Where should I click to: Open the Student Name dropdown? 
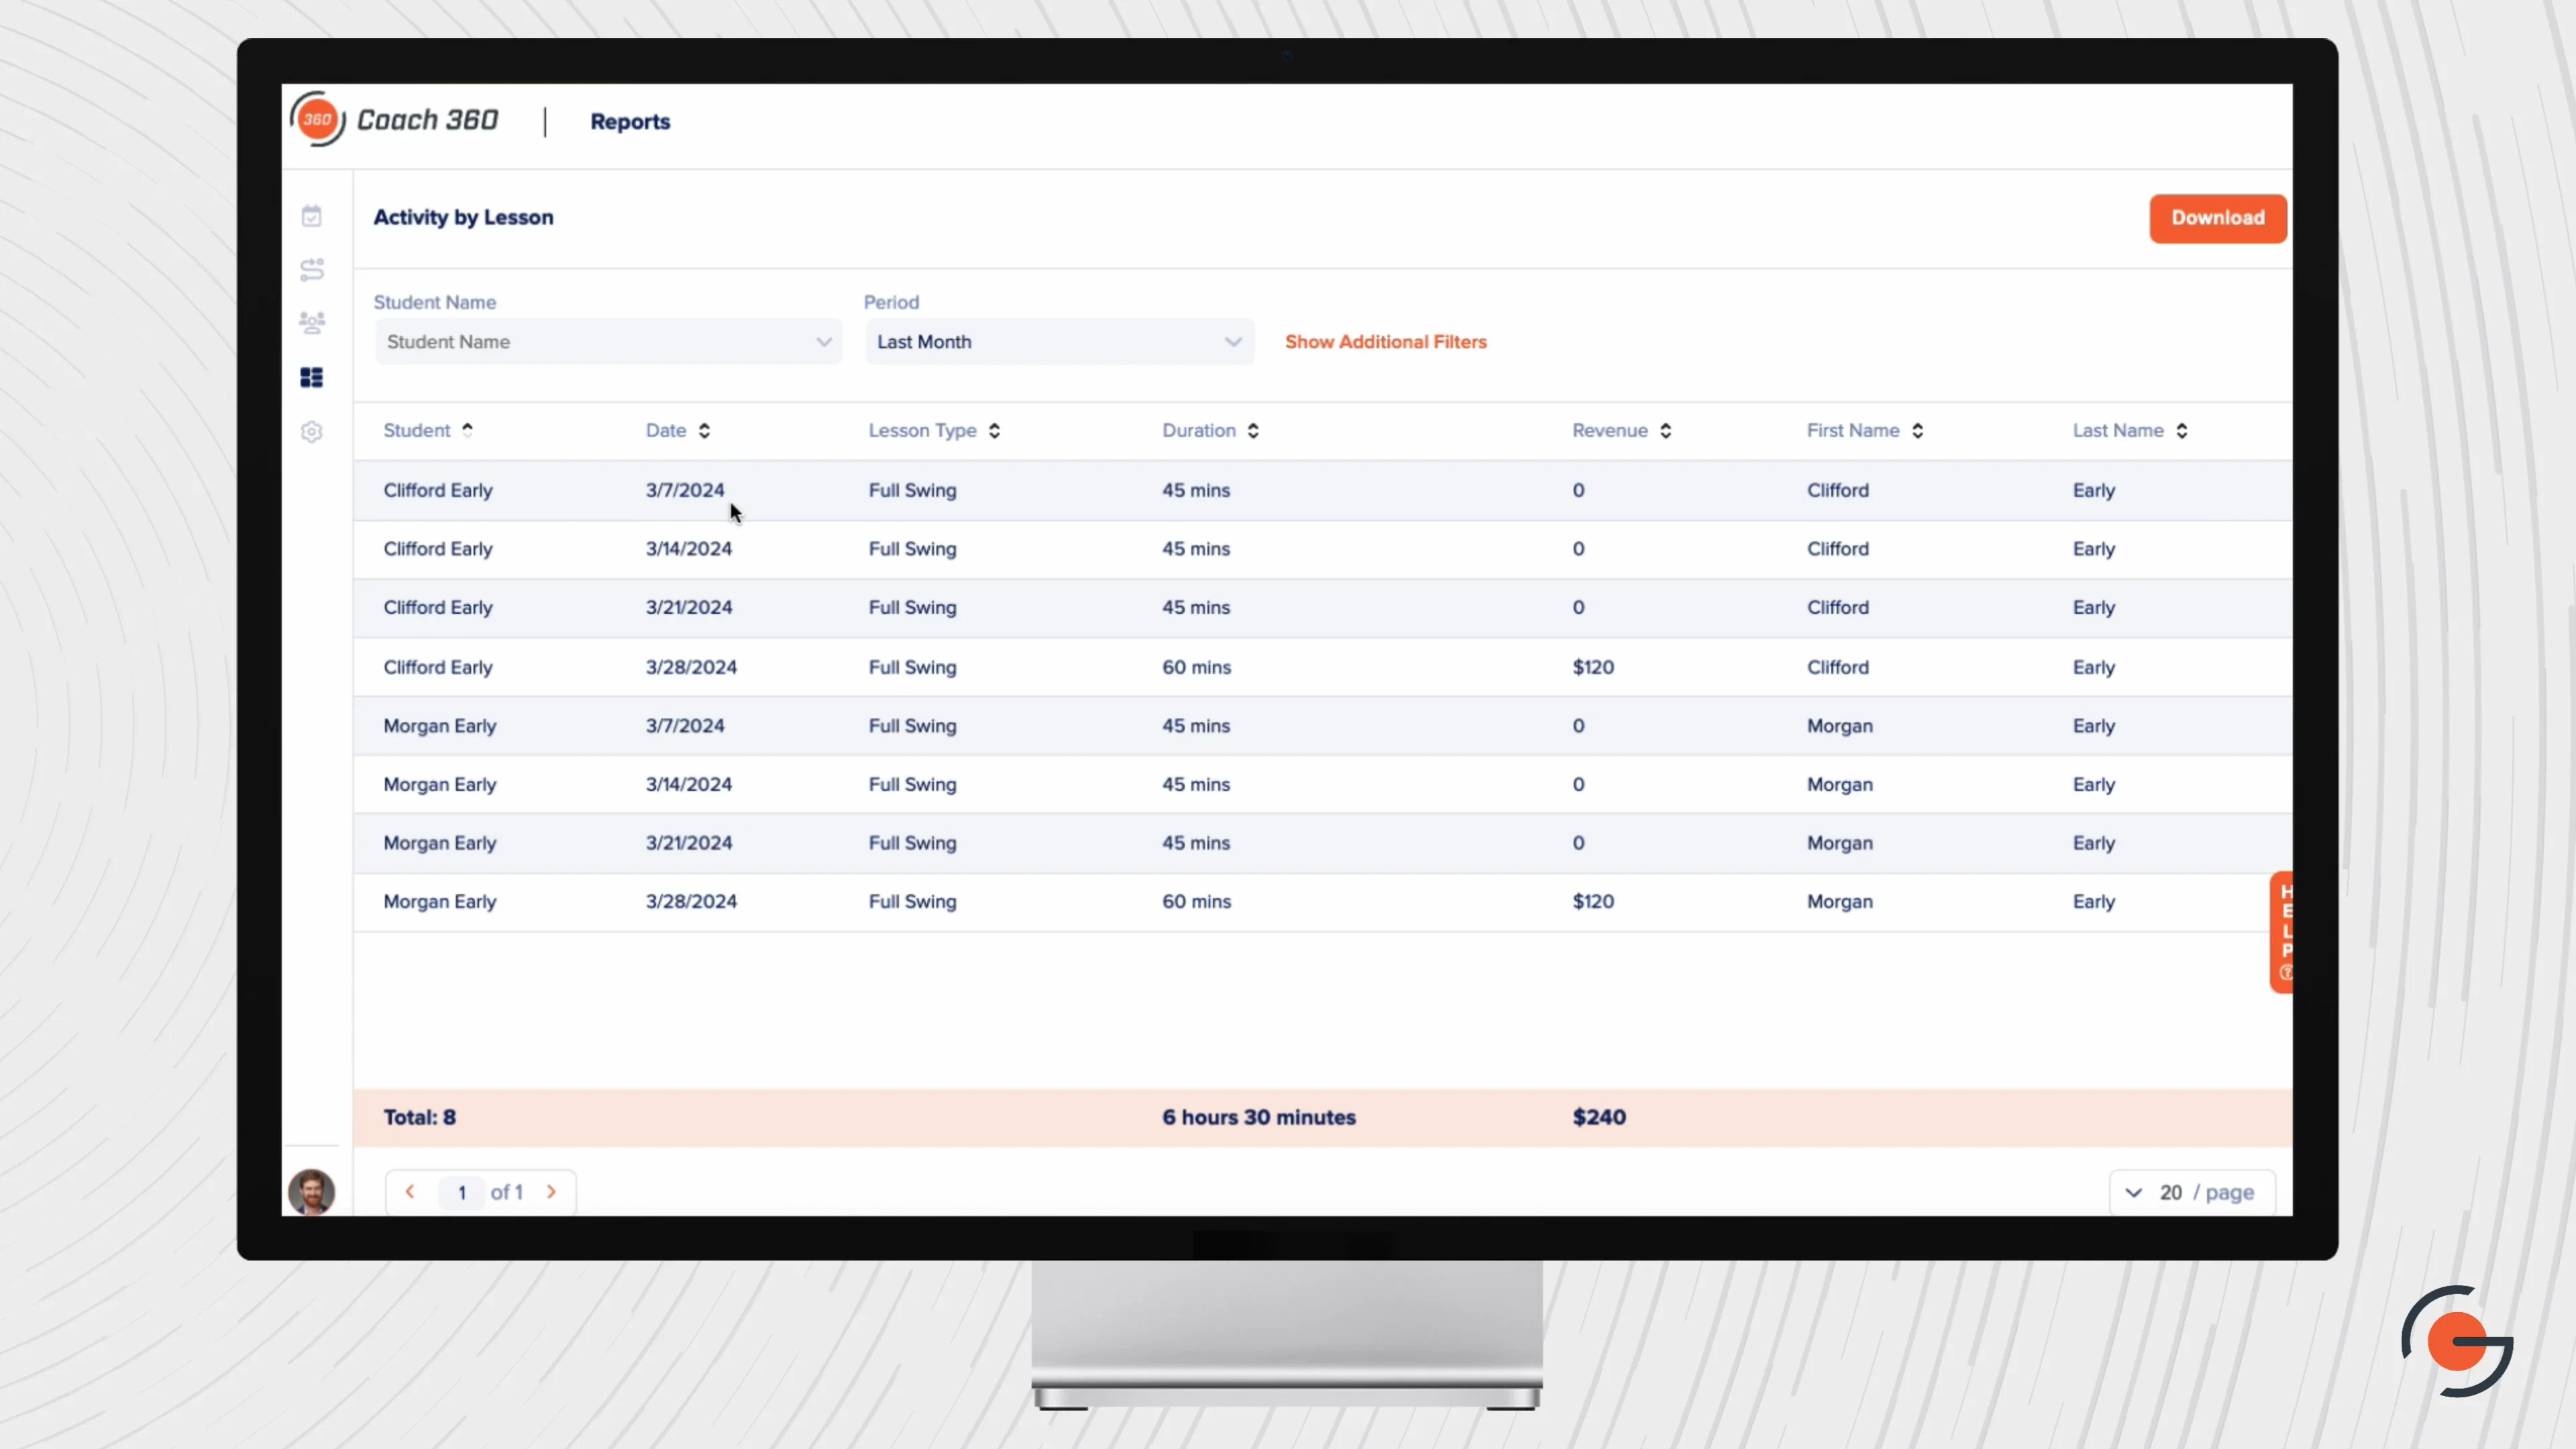pyautogui.click(x=607, y=341)
